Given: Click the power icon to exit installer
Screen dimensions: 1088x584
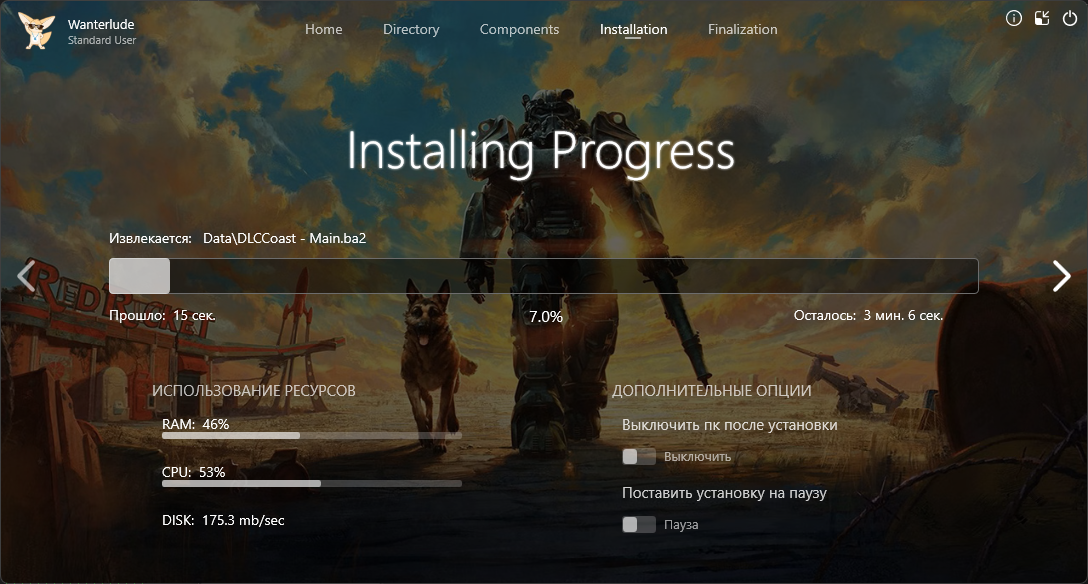Looking at the screenshot, I should pyautogui.click(x=1070, y=18).
